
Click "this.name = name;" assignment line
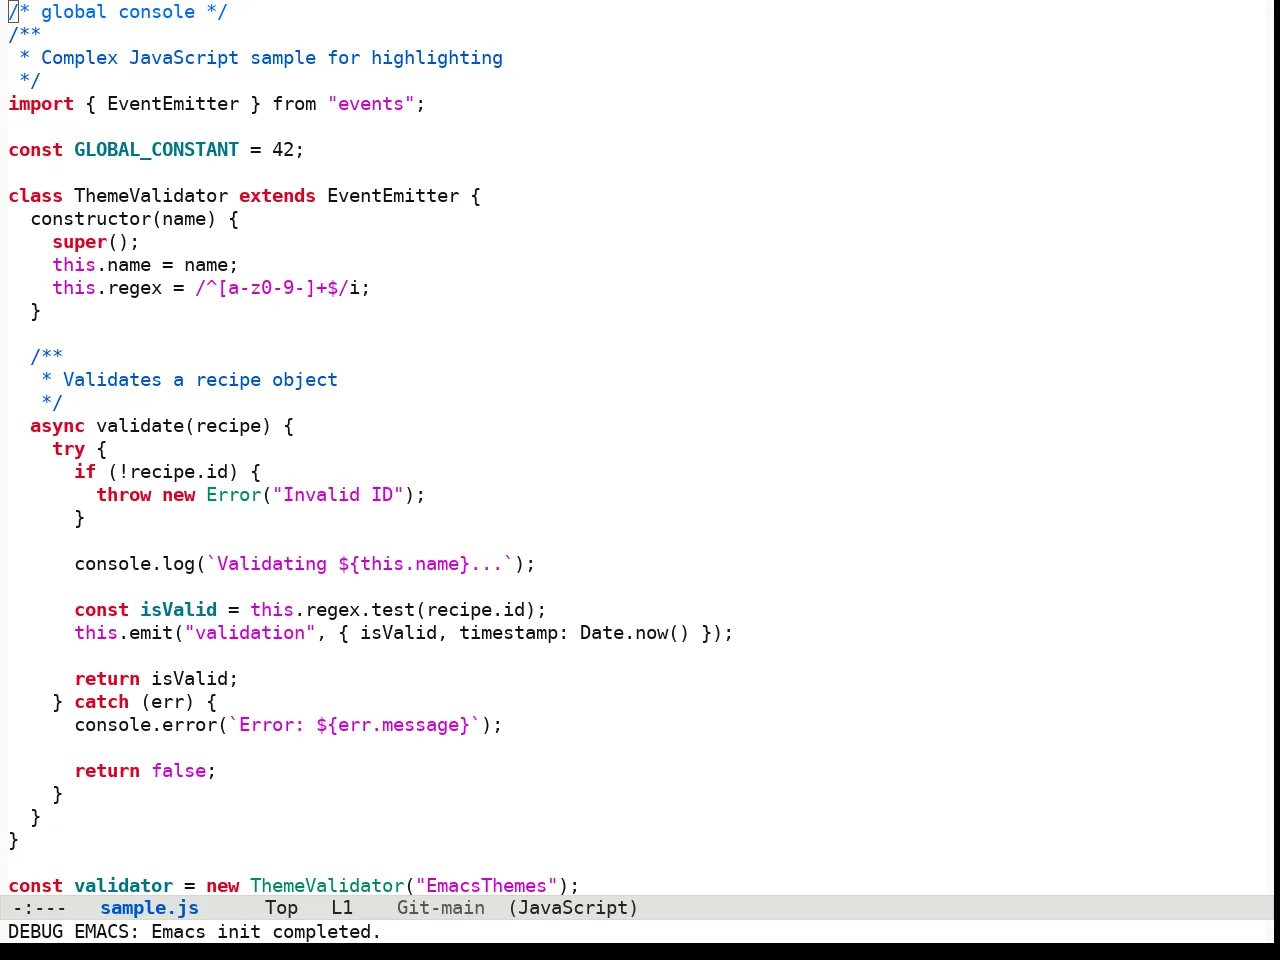point(145,265)
